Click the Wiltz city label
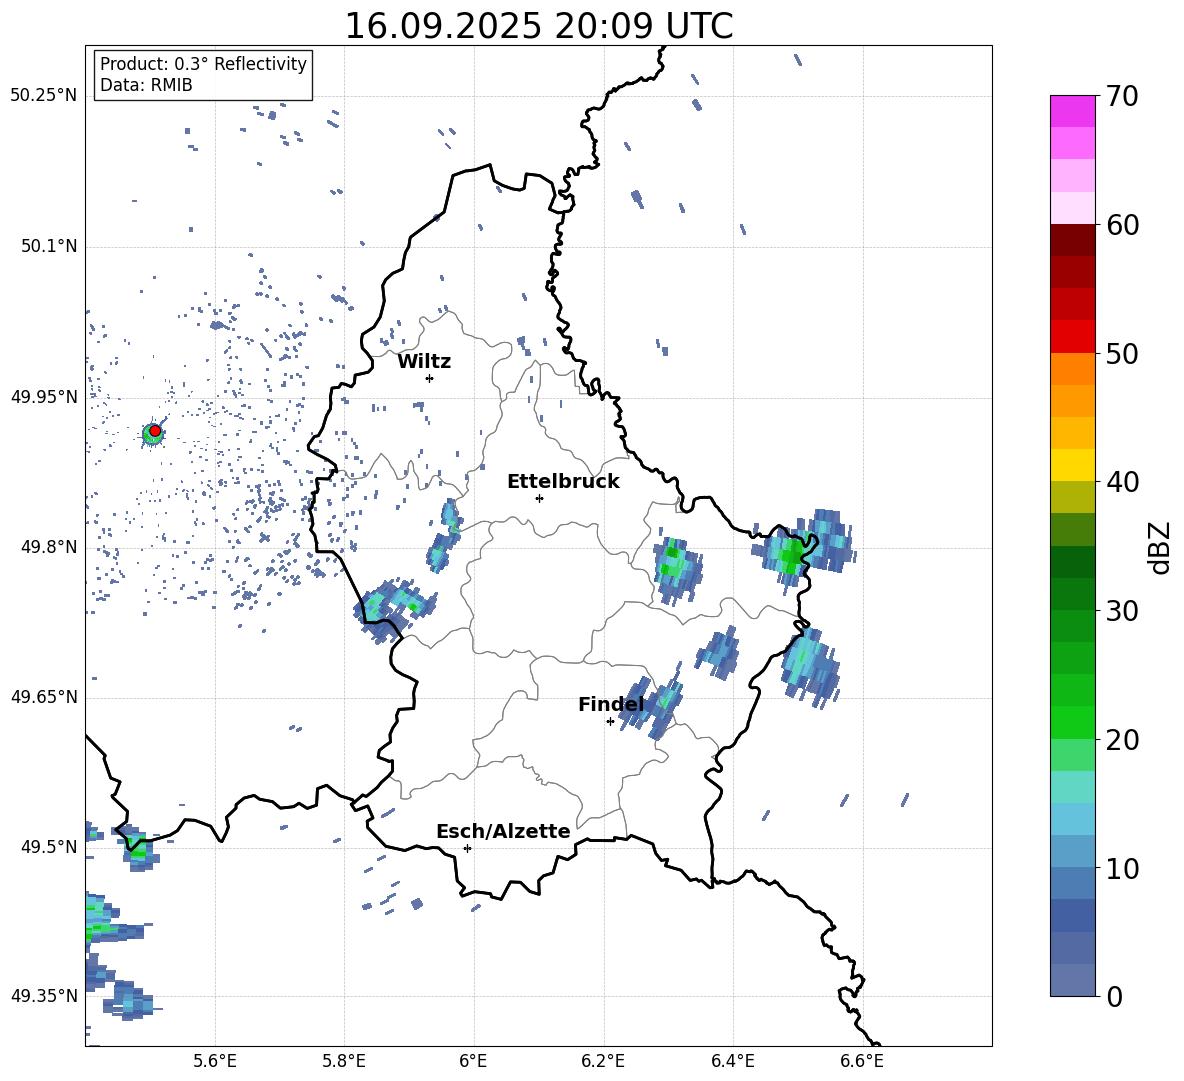The height and width of the screenshot is (1081, 1184). coord(424,362)
